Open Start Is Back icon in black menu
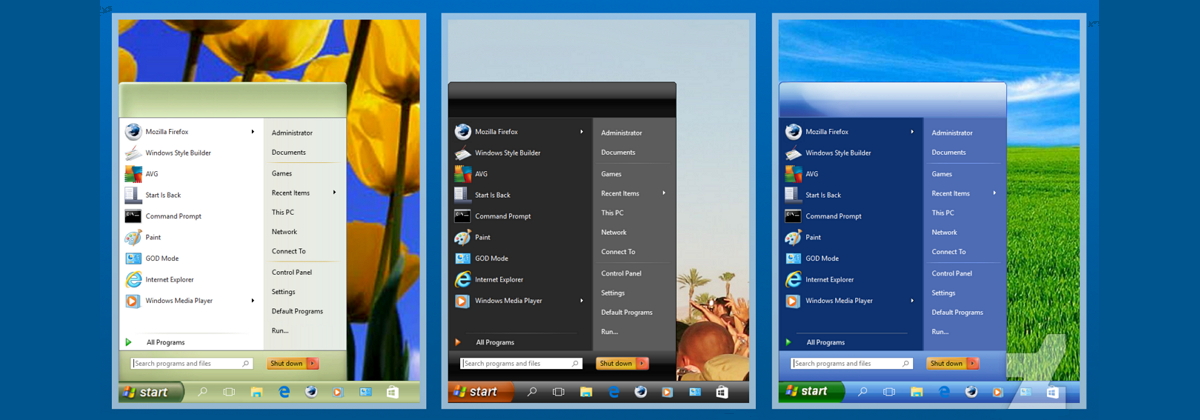1200x420 pixels. [x=462, y=195]
